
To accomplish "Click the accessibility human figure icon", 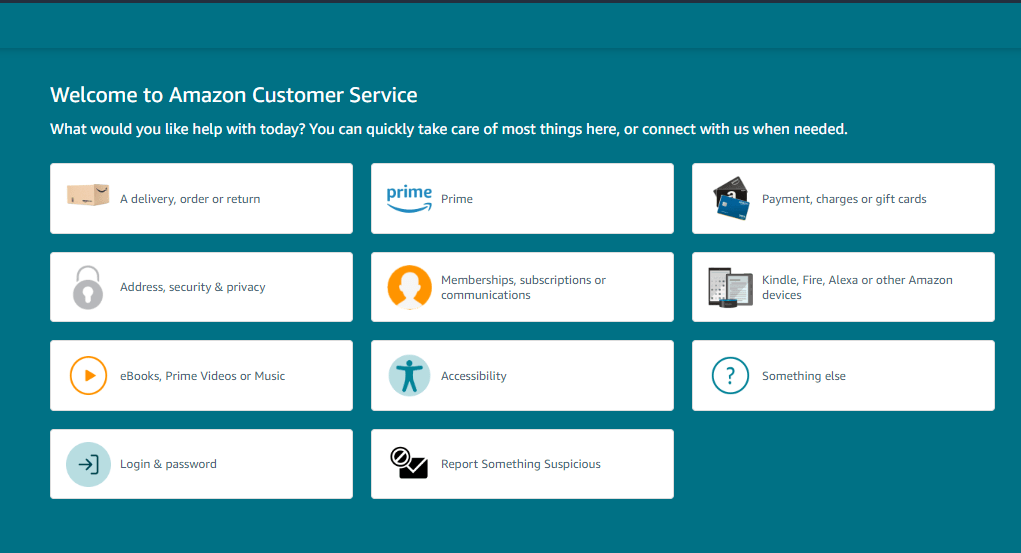I will click(x=409, y=376).
